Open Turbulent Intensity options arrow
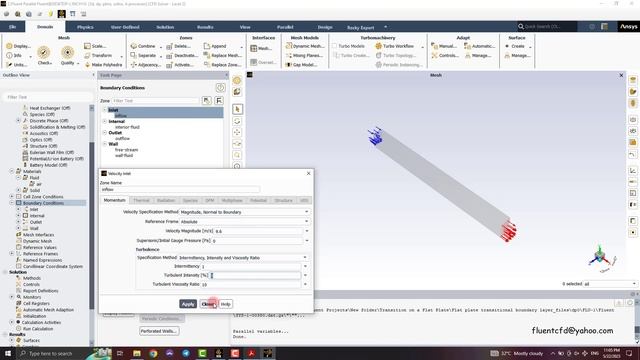Viewport: 640px width, 360px height. pos(305,275)
